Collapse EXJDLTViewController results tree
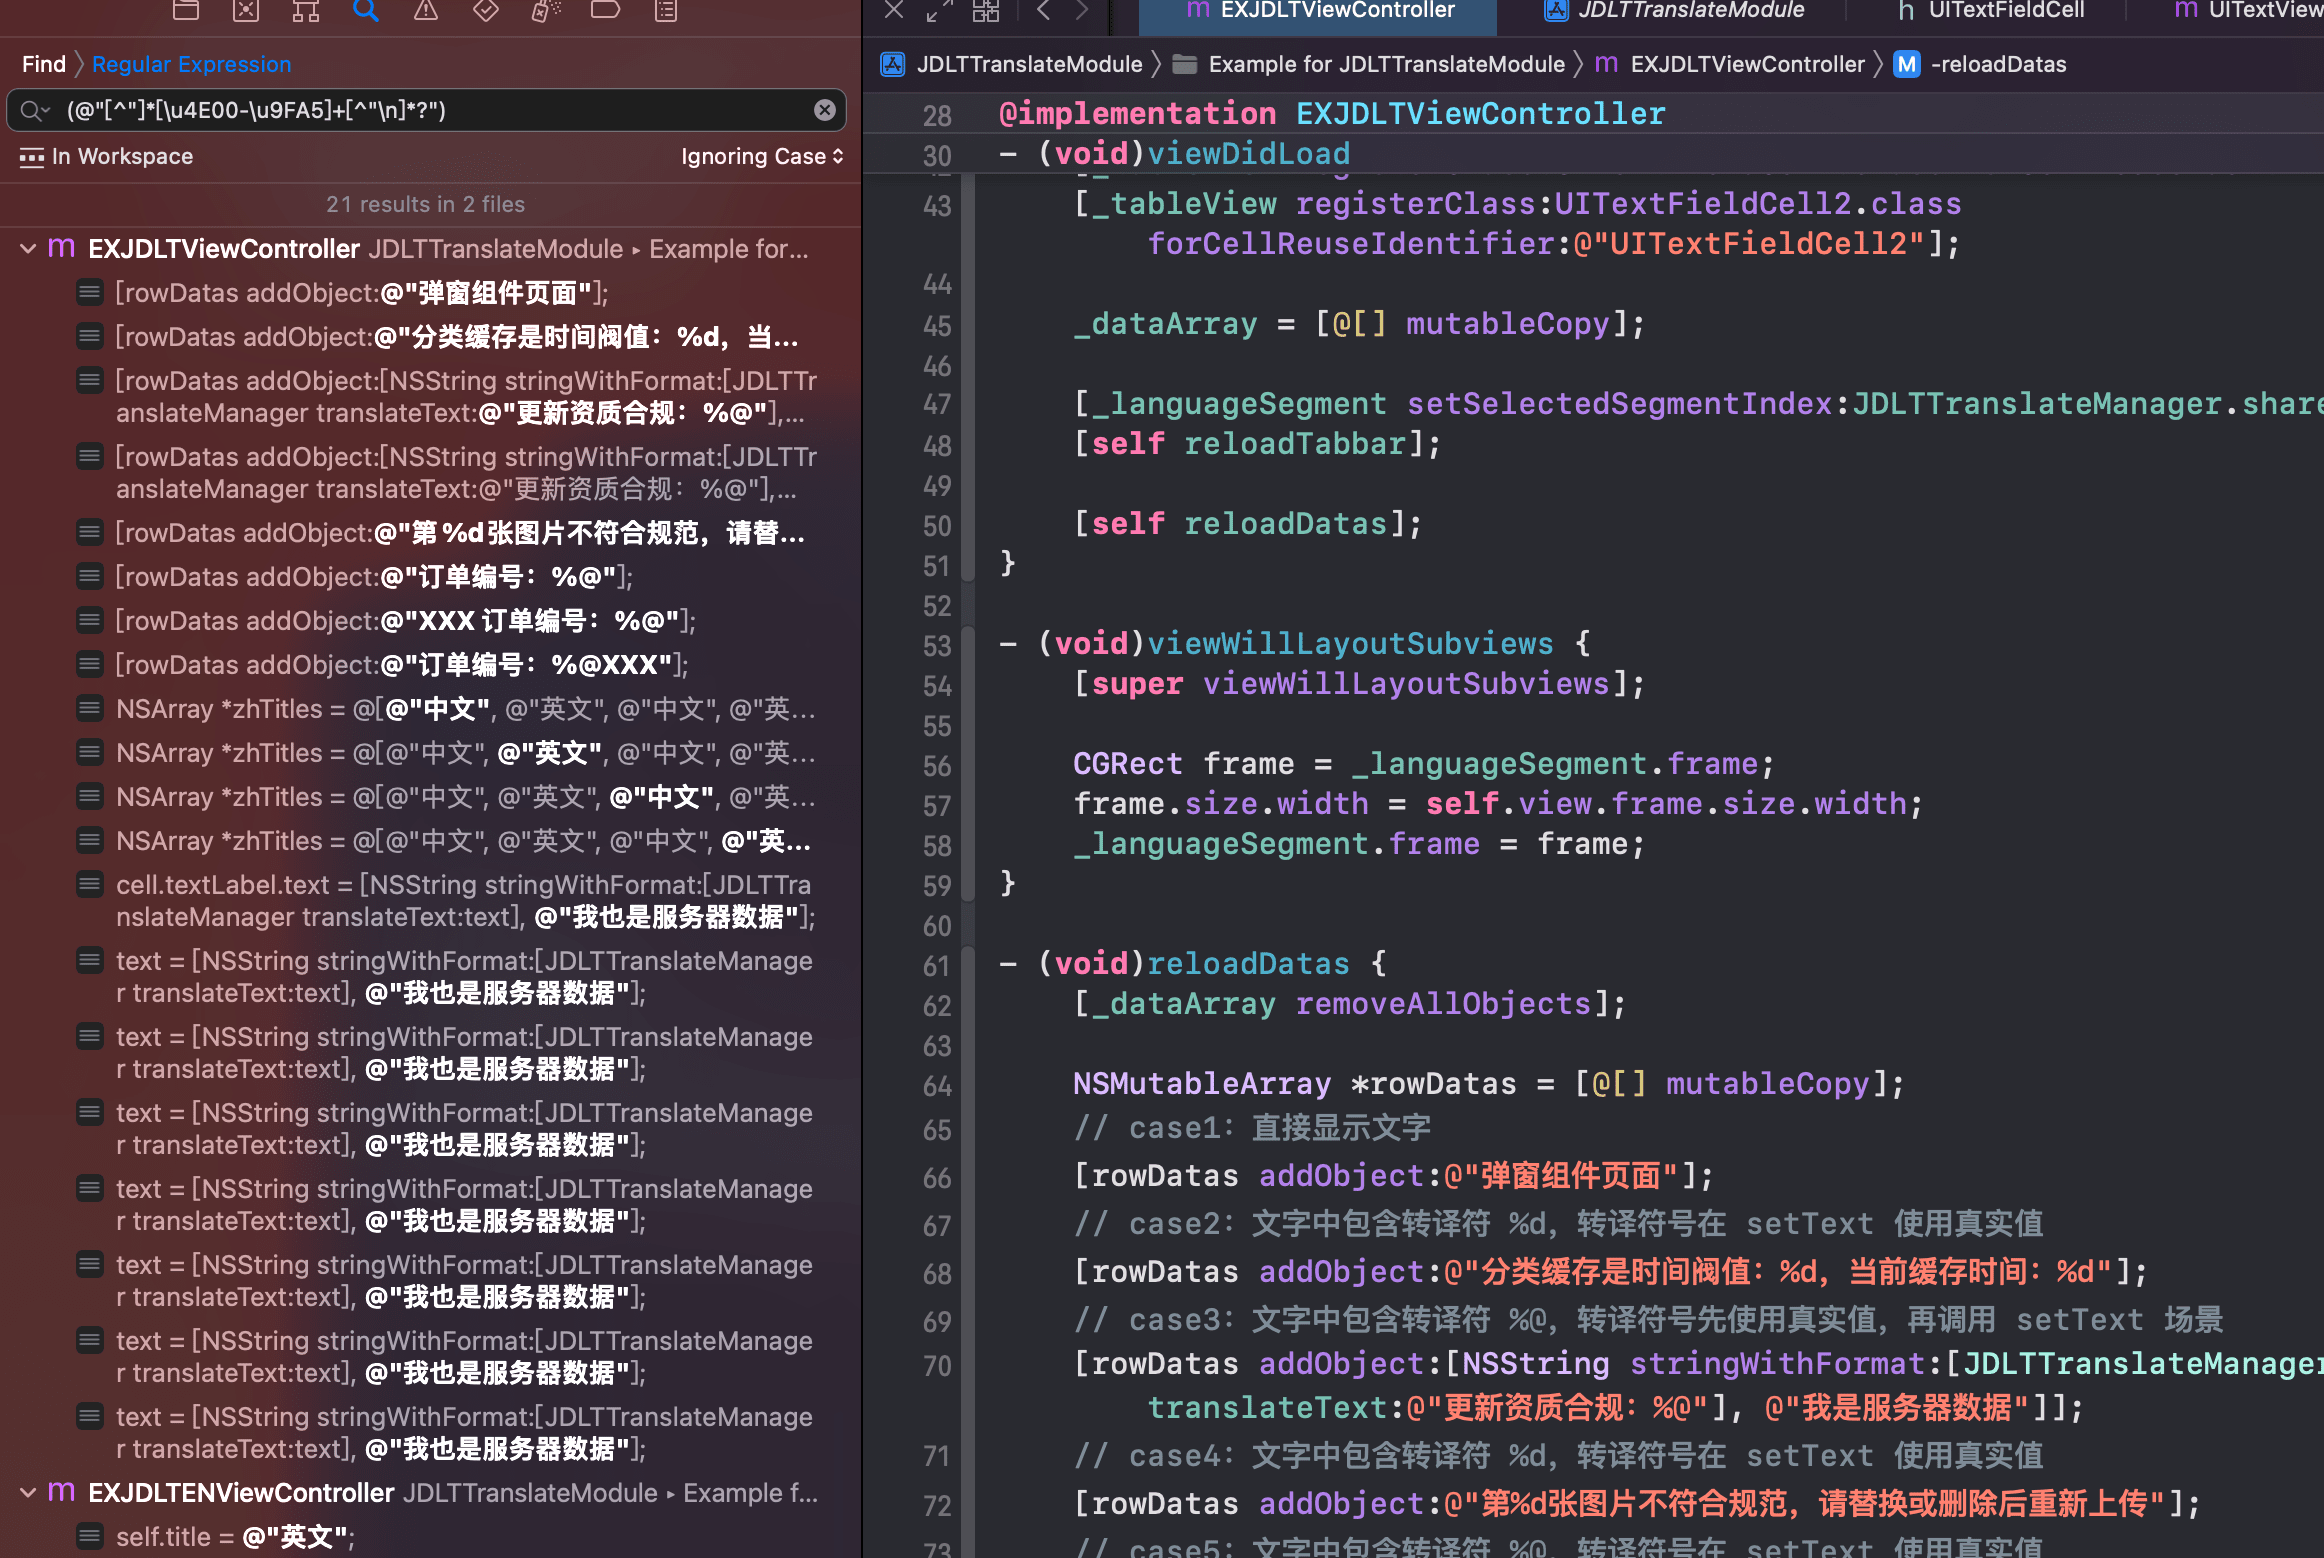This screenshot has width=2324, height=1558. 24,249
